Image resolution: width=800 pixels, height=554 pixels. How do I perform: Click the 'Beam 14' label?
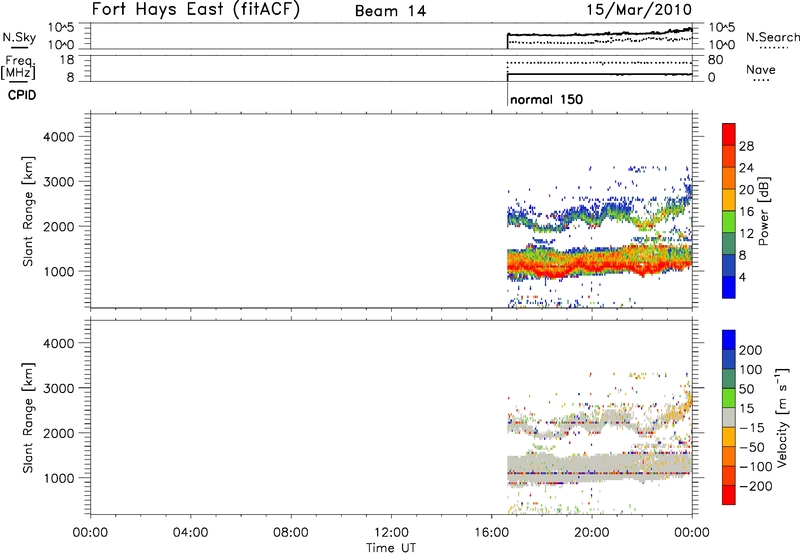pos(390,11)
